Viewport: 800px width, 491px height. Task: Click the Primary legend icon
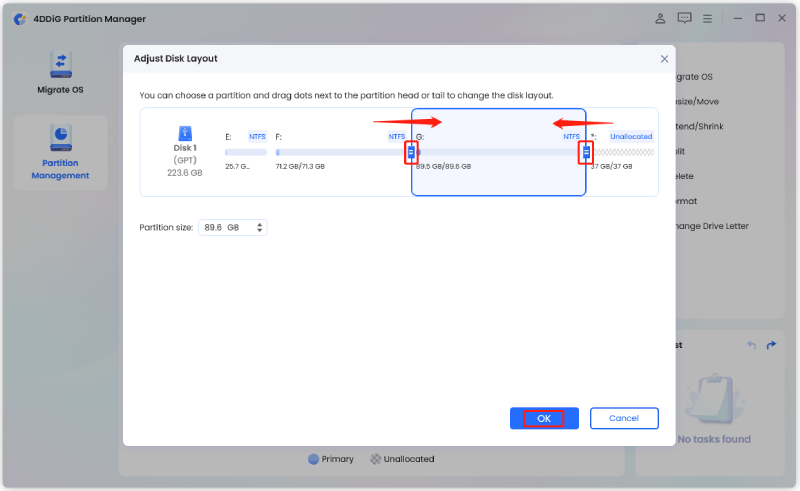click(313, 459)
